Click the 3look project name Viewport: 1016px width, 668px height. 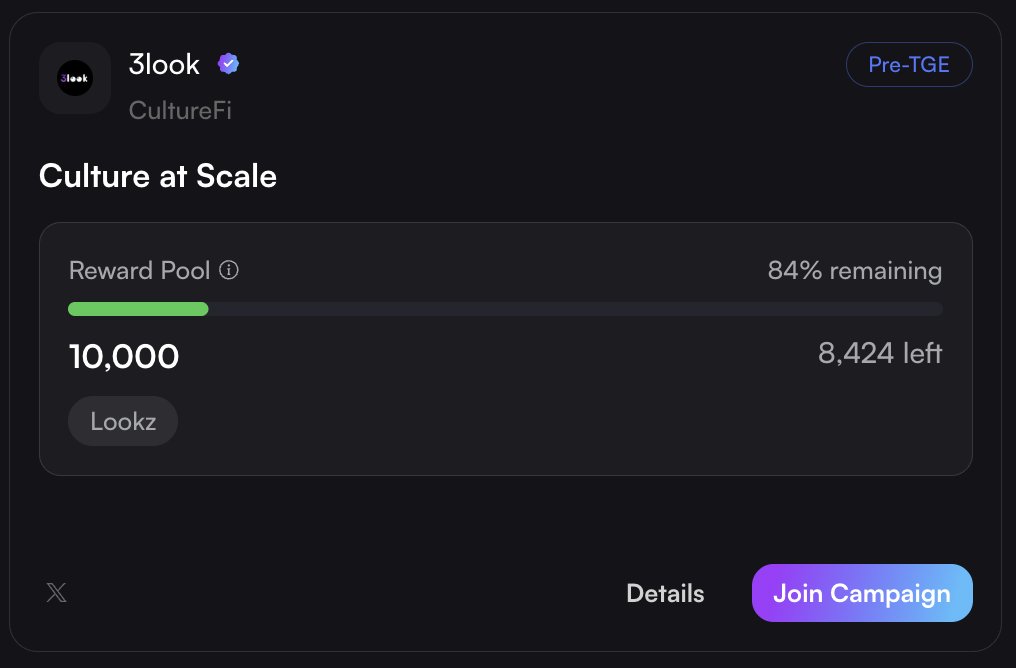tap(164, 64)
